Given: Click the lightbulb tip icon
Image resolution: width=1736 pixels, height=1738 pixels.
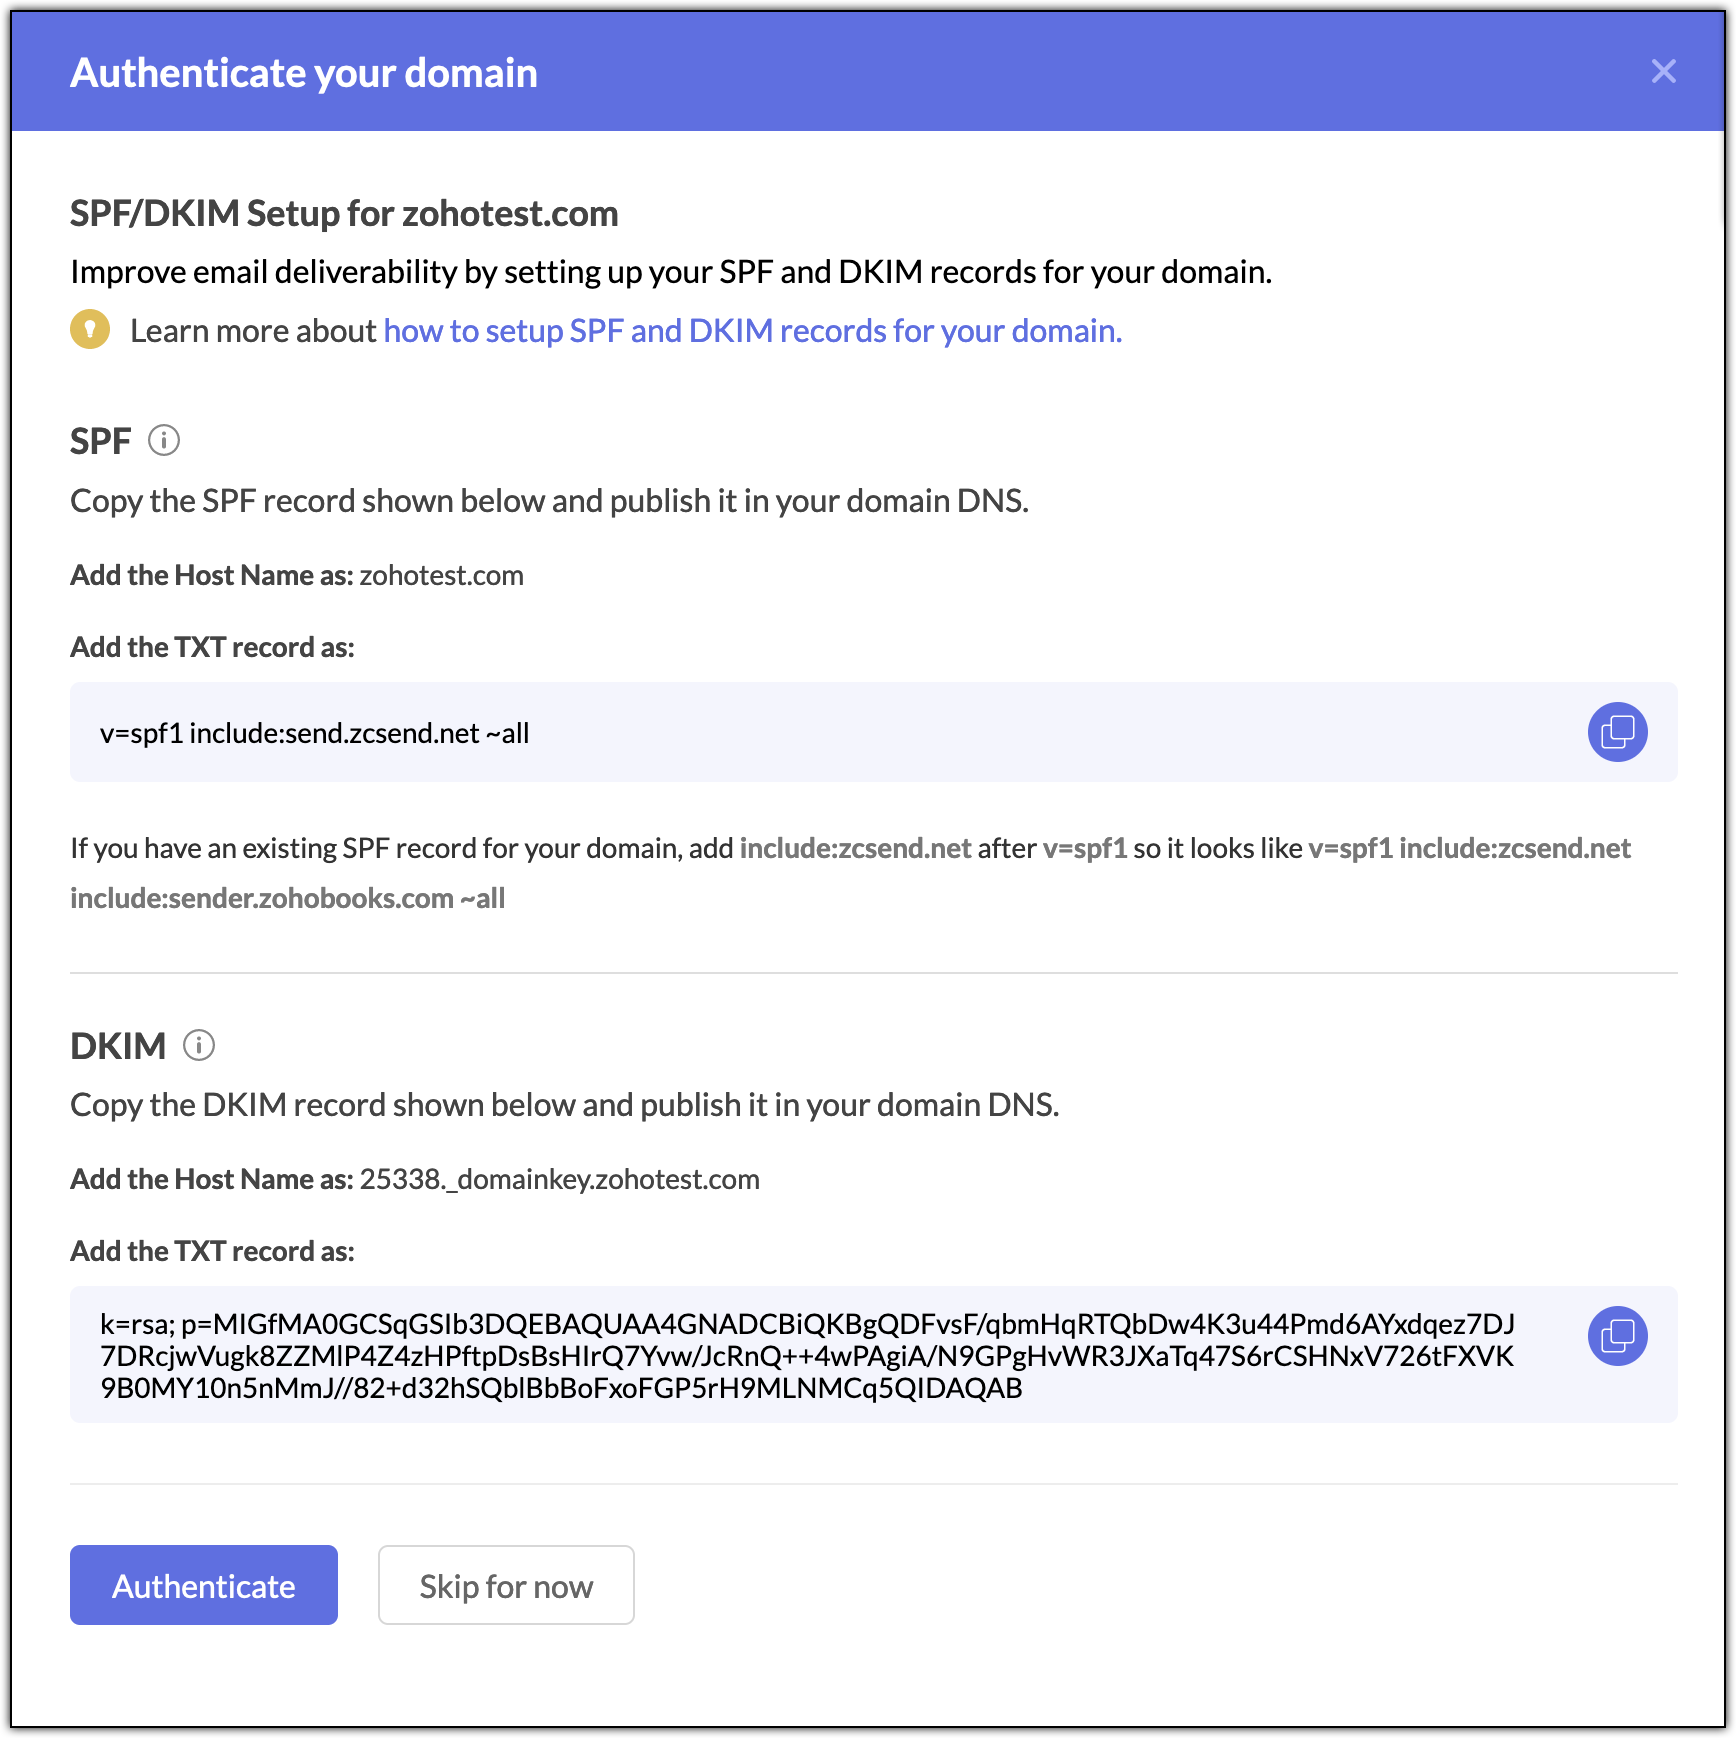Looking at the screenshot, I should [x=90, y=329].
